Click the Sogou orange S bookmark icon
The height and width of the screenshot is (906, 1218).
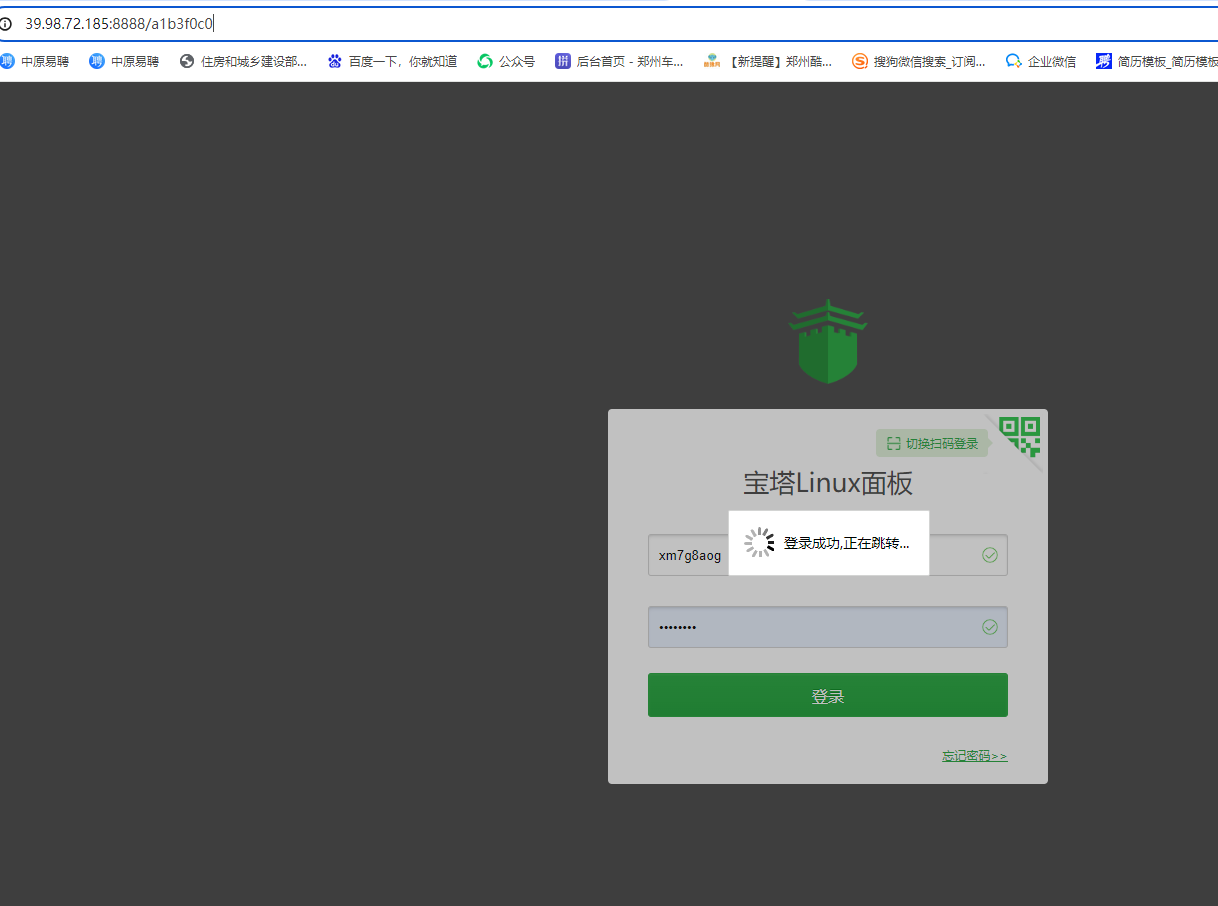[860, 61]
